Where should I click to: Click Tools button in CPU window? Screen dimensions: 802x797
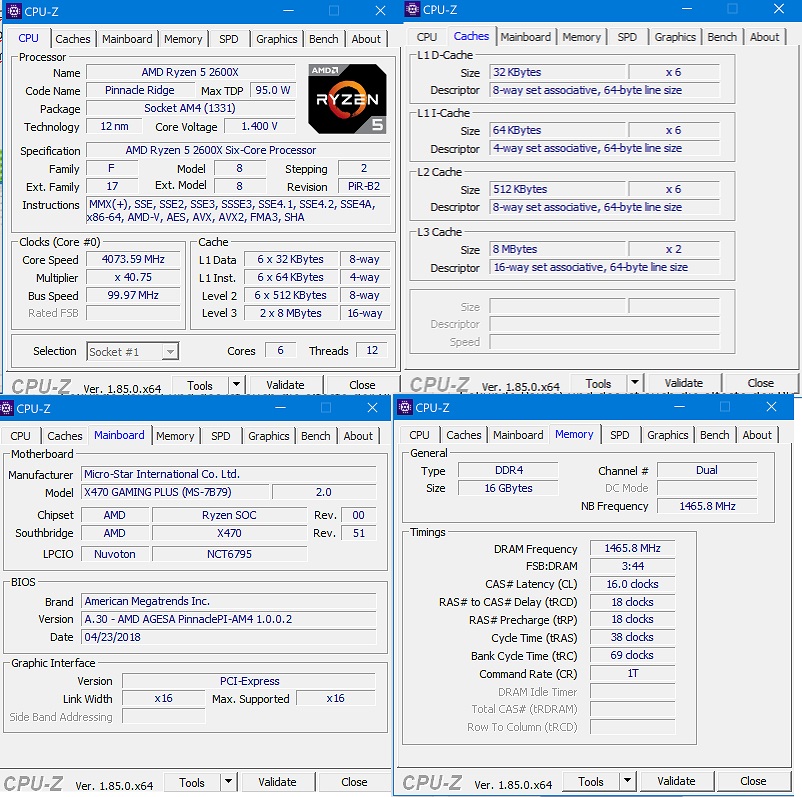(x=200, y=385)
